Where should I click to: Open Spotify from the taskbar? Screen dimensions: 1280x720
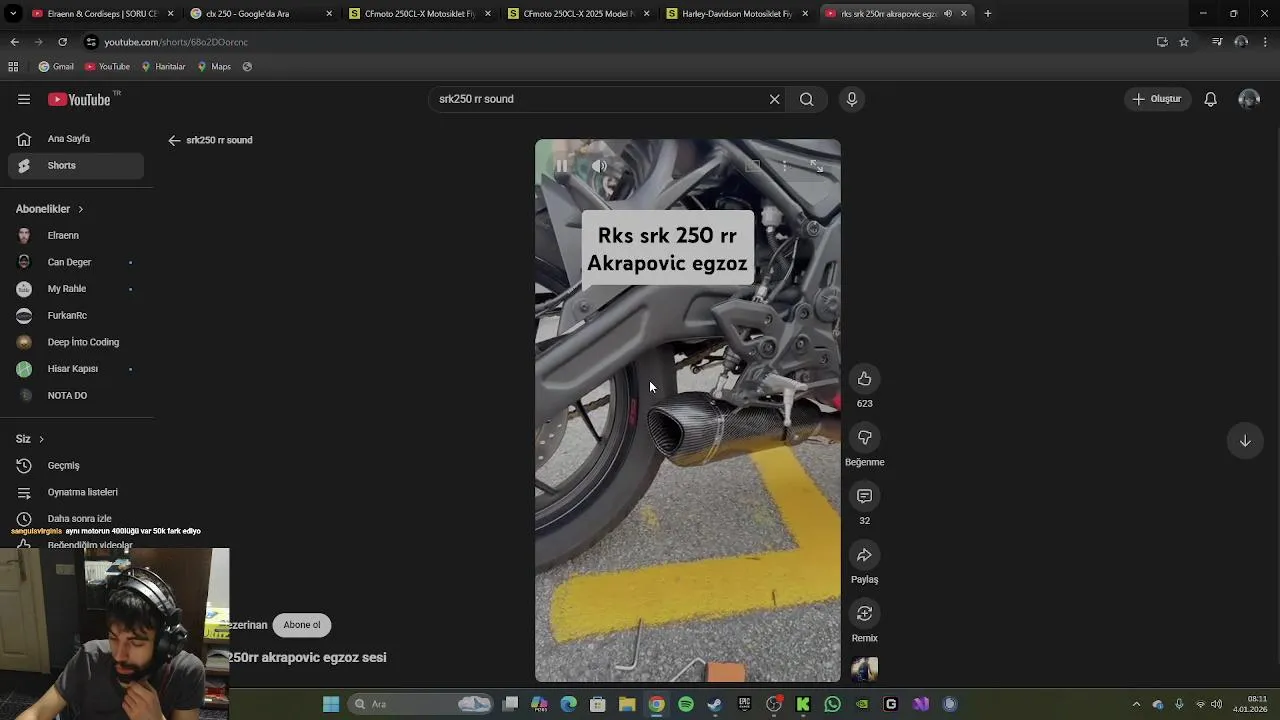686,704
